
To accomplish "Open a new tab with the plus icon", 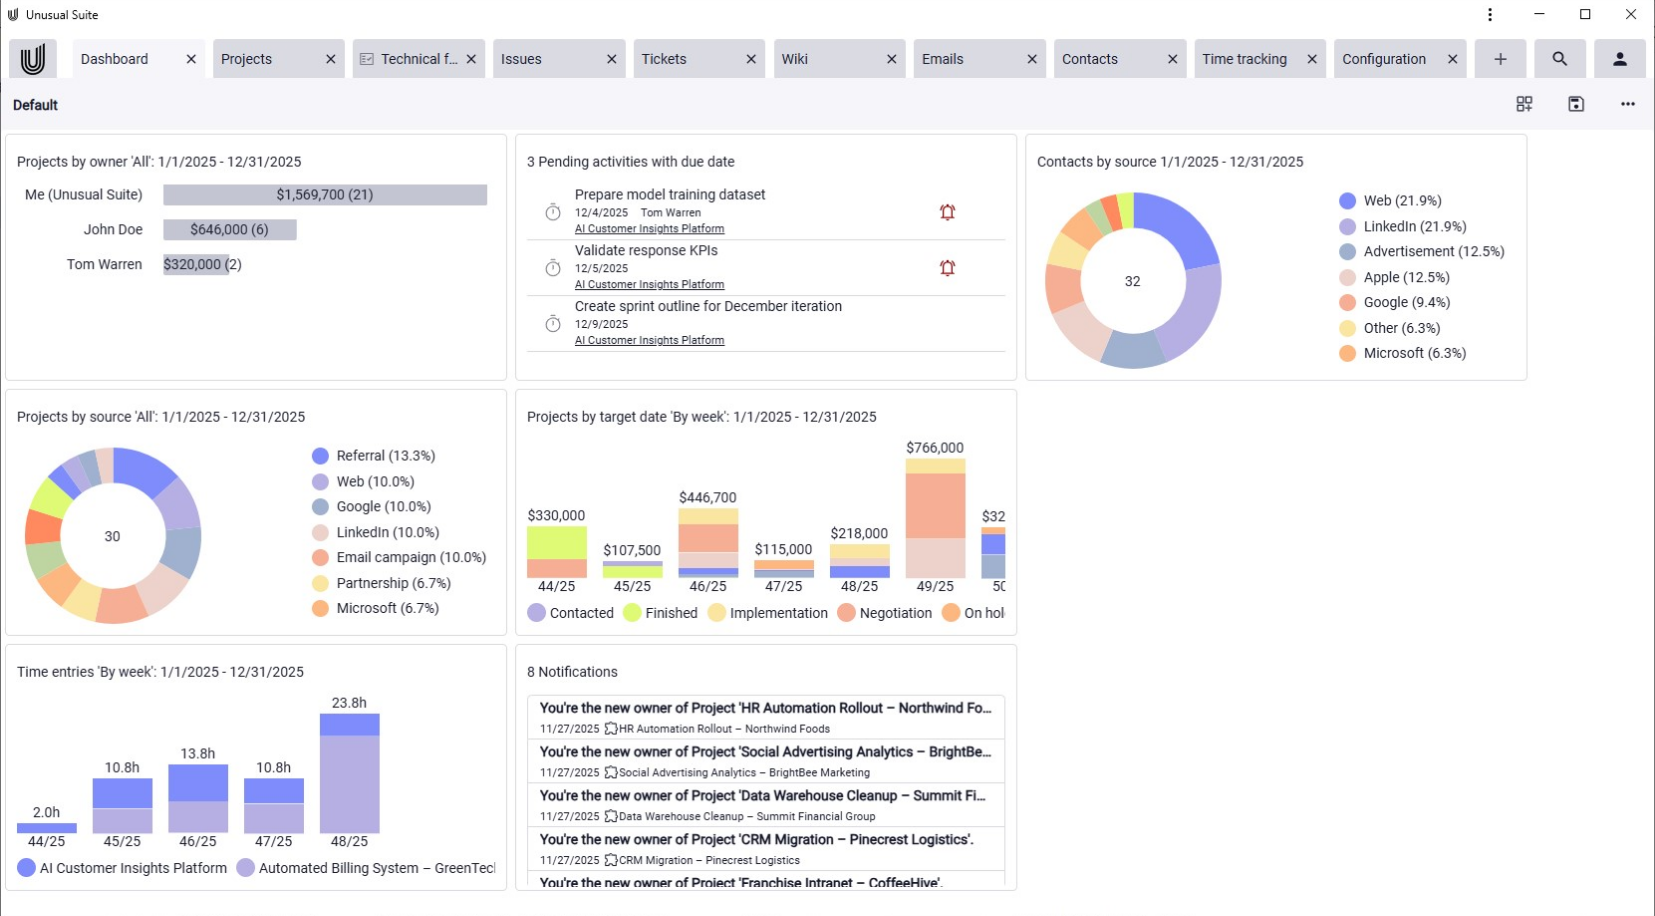I will tap(1500, 58).
